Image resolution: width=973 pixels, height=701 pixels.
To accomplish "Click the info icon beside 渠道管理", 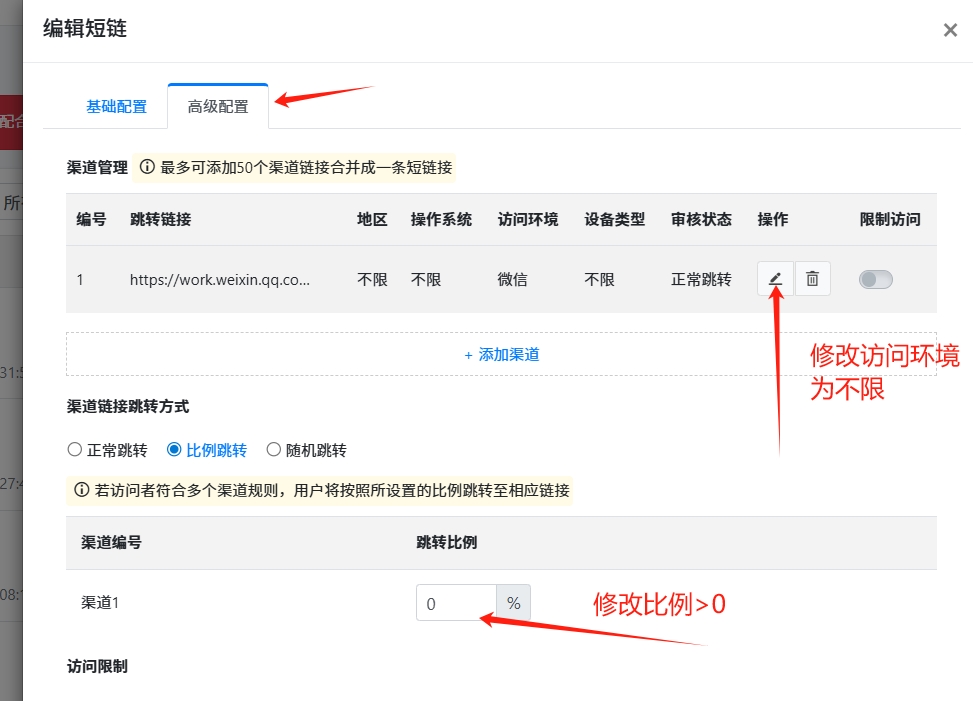I will point(147,167).
